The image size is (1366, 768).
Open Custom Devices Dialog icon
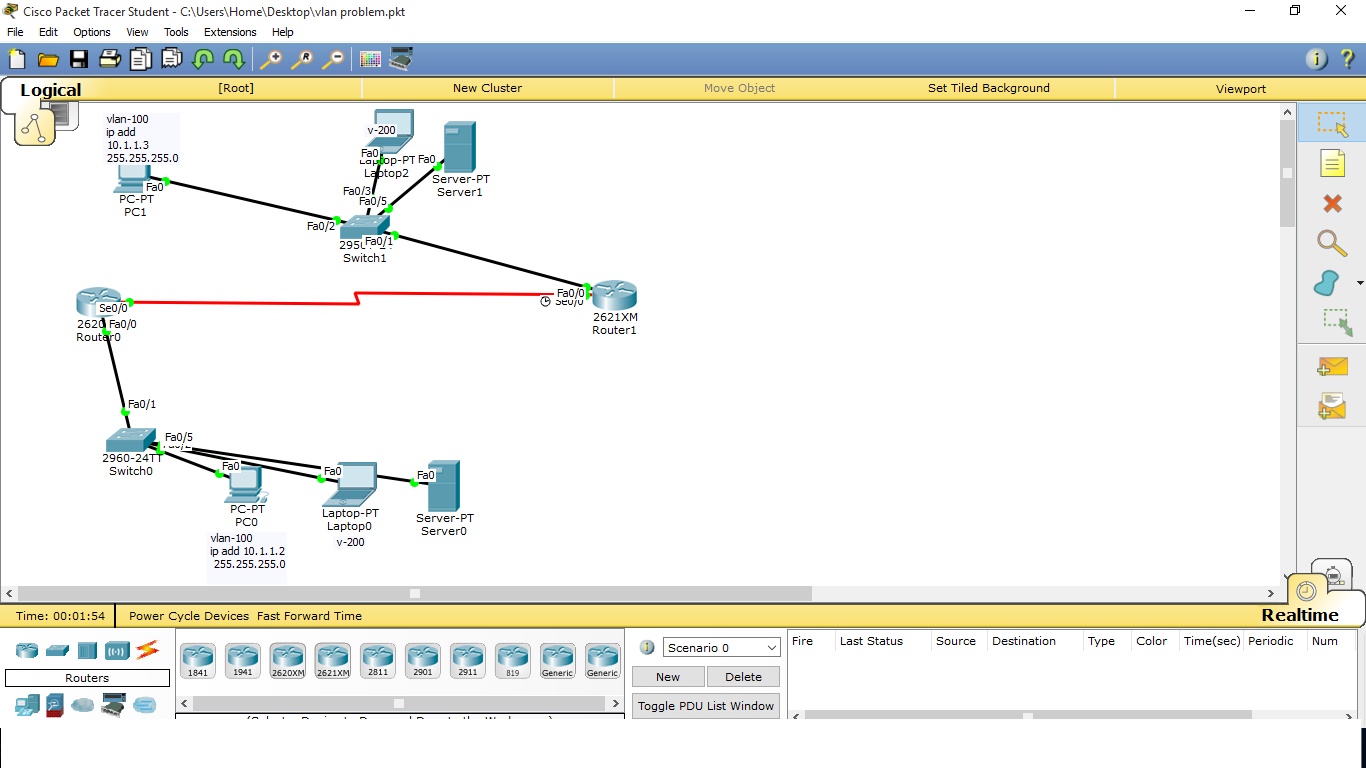(401, 59)
